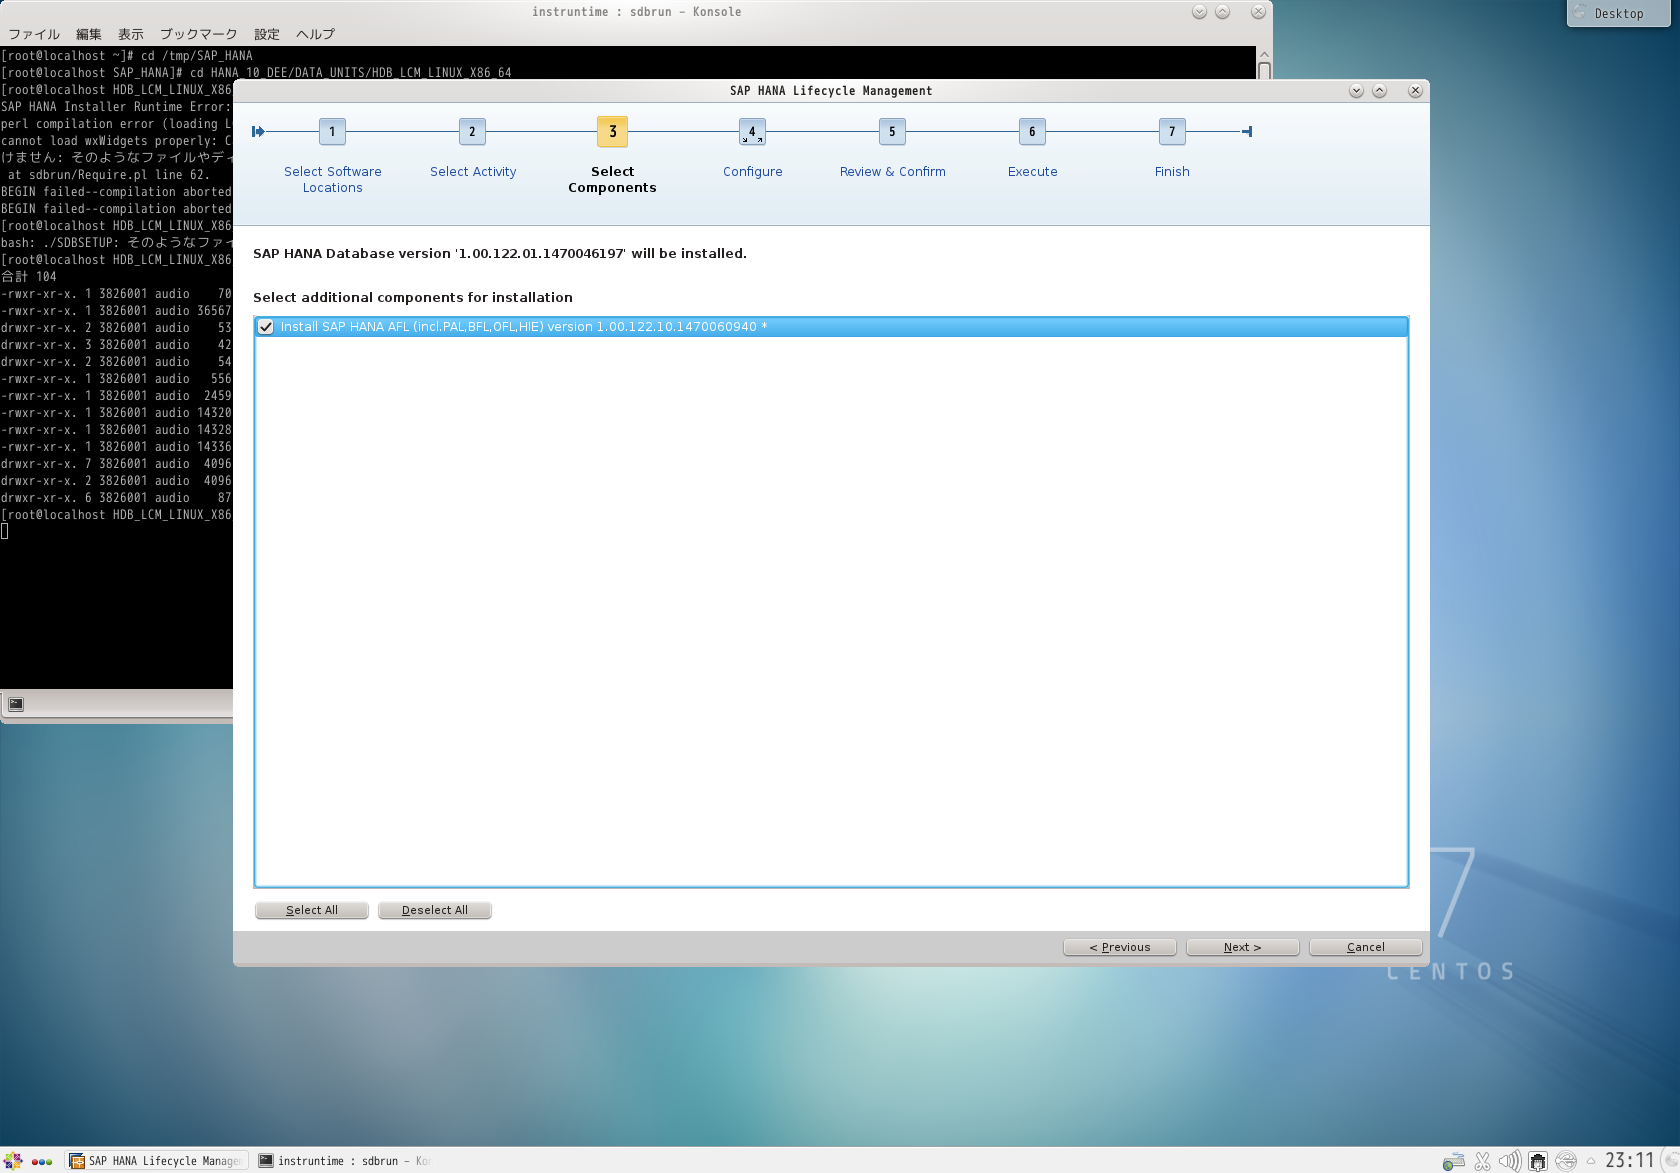Click activities three-dots icon in taskbar
The height and width of the screenshot is (1173, 1680).
click(x=42, y=1161)
